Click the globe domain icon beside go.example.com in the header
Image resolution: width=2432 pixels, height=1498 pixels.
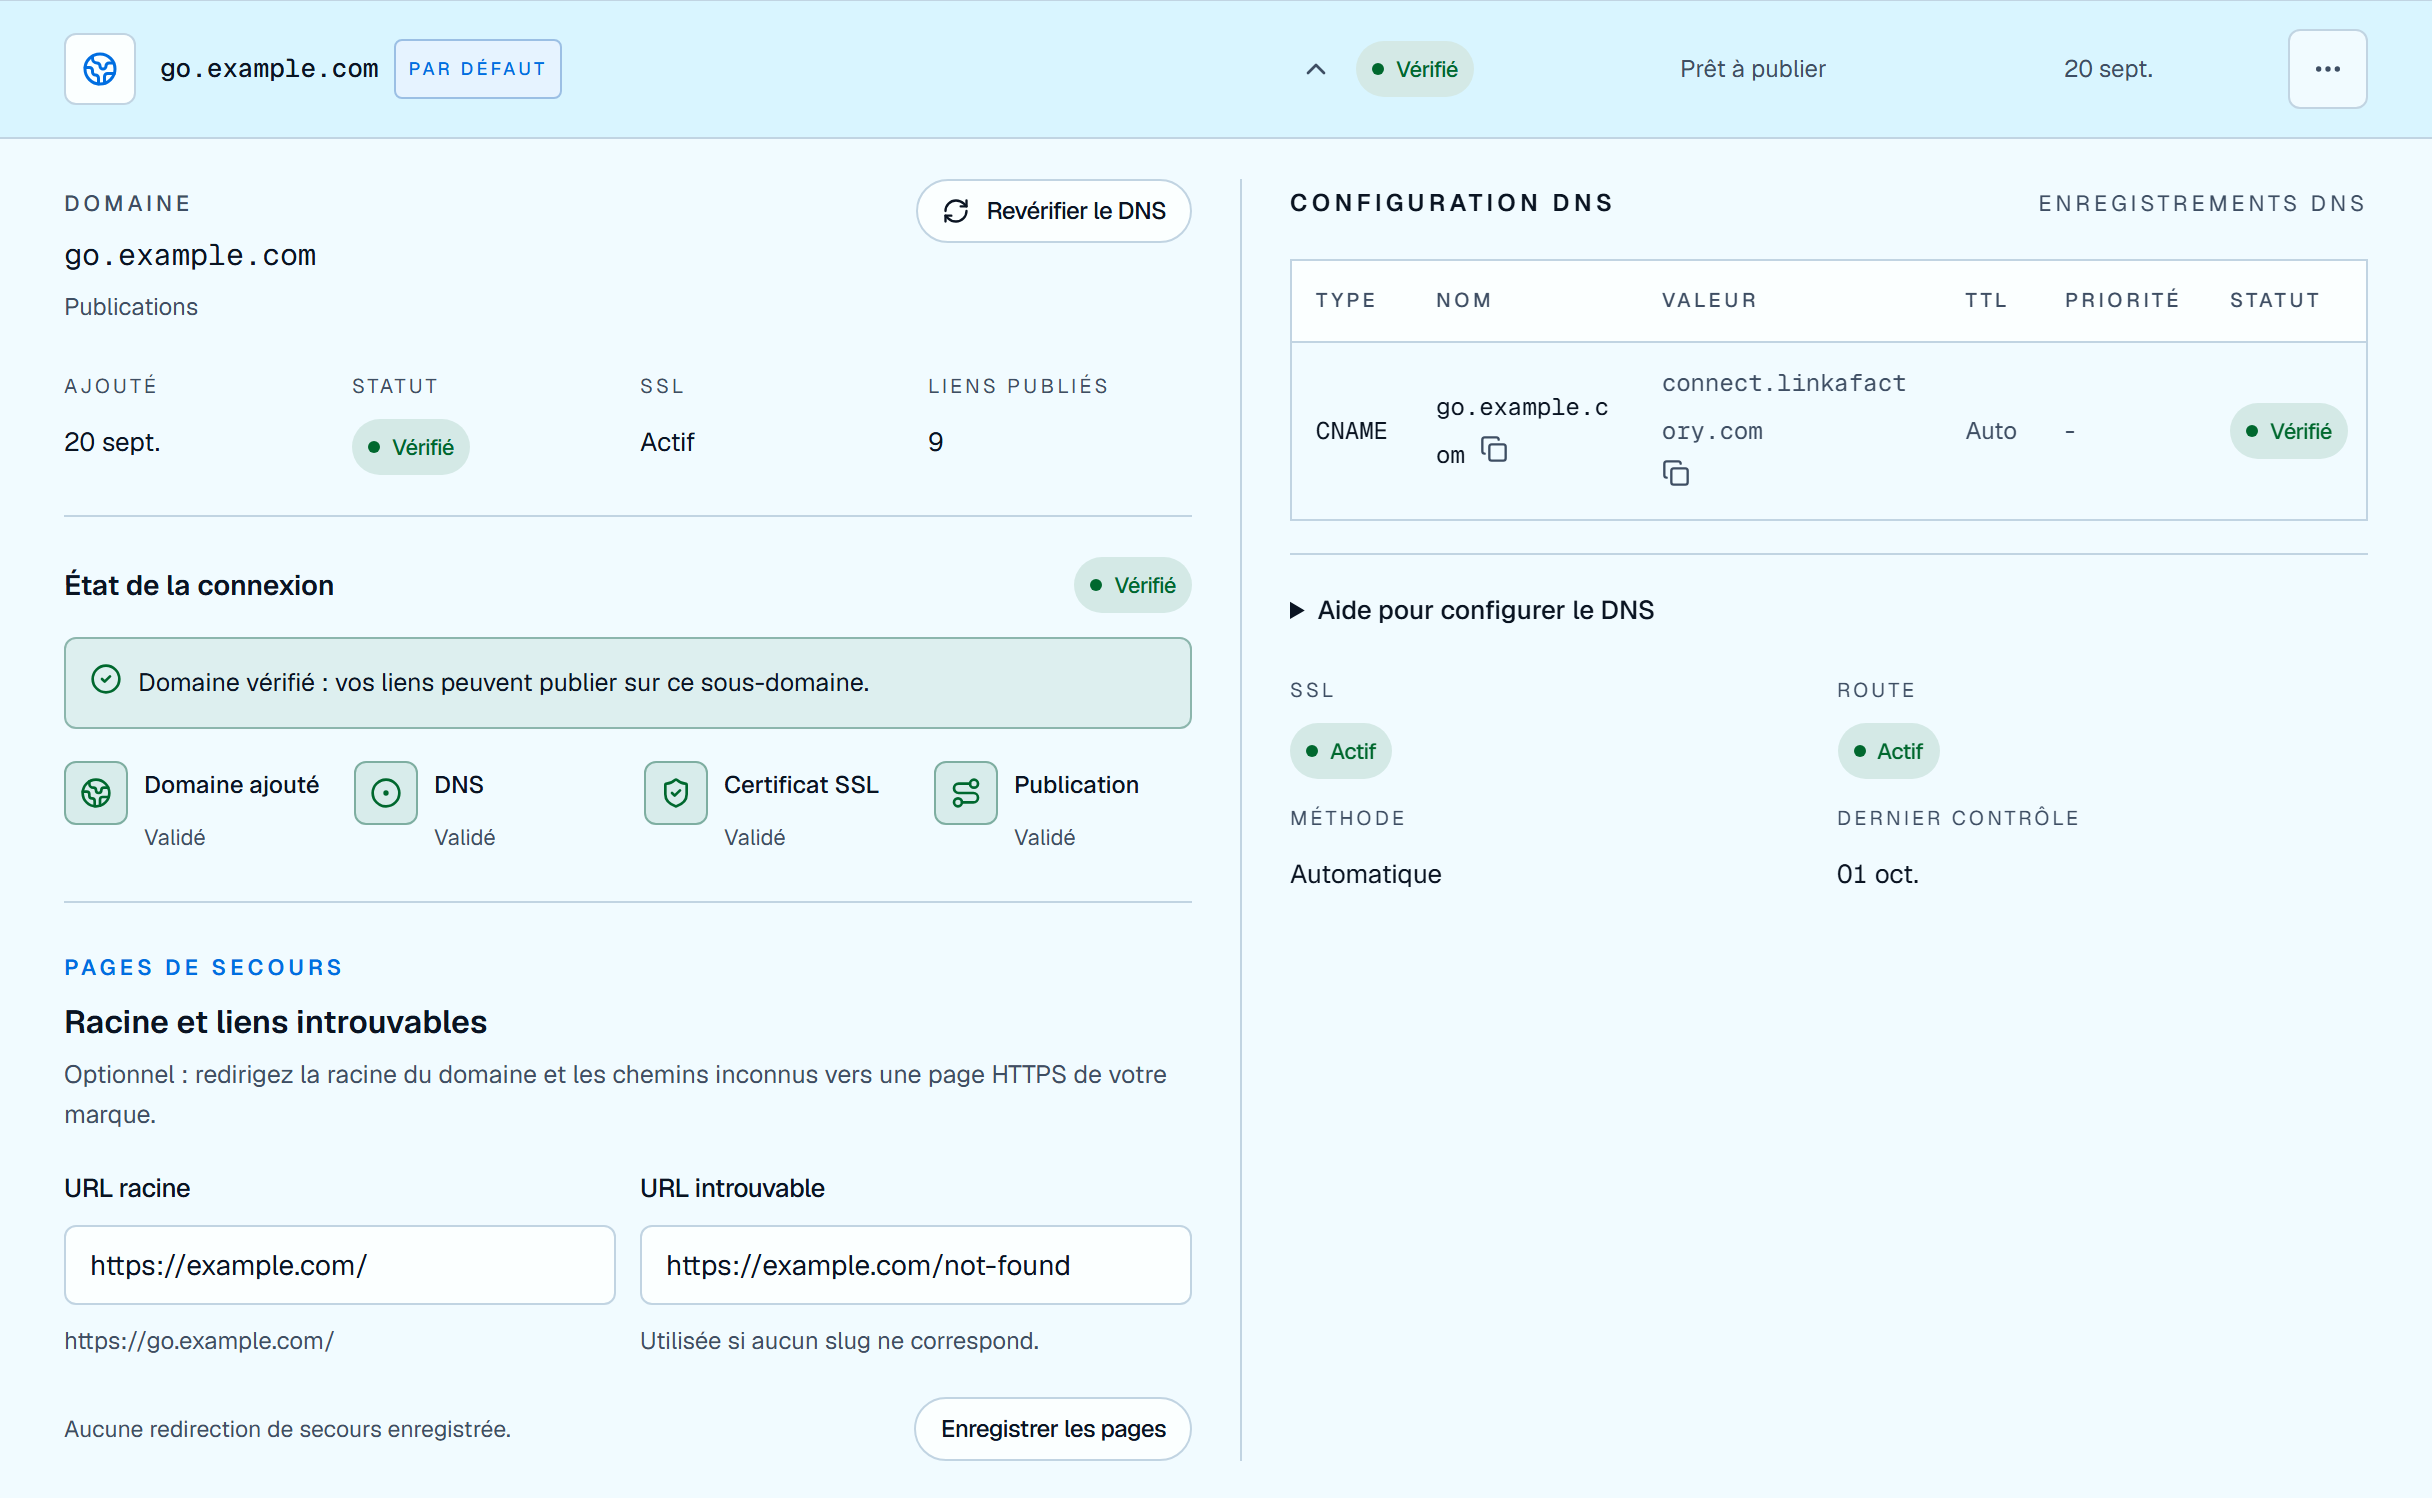point(100,69)
